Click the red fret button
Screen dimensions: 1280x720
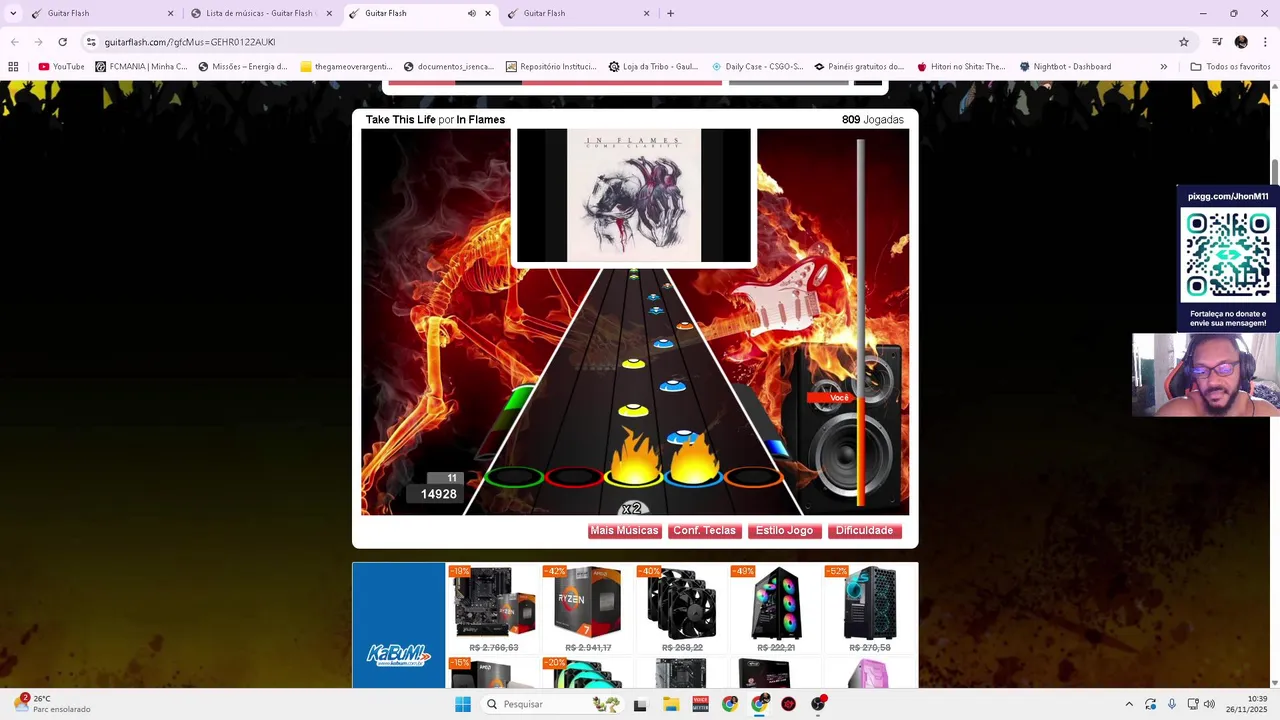(574, 478)
